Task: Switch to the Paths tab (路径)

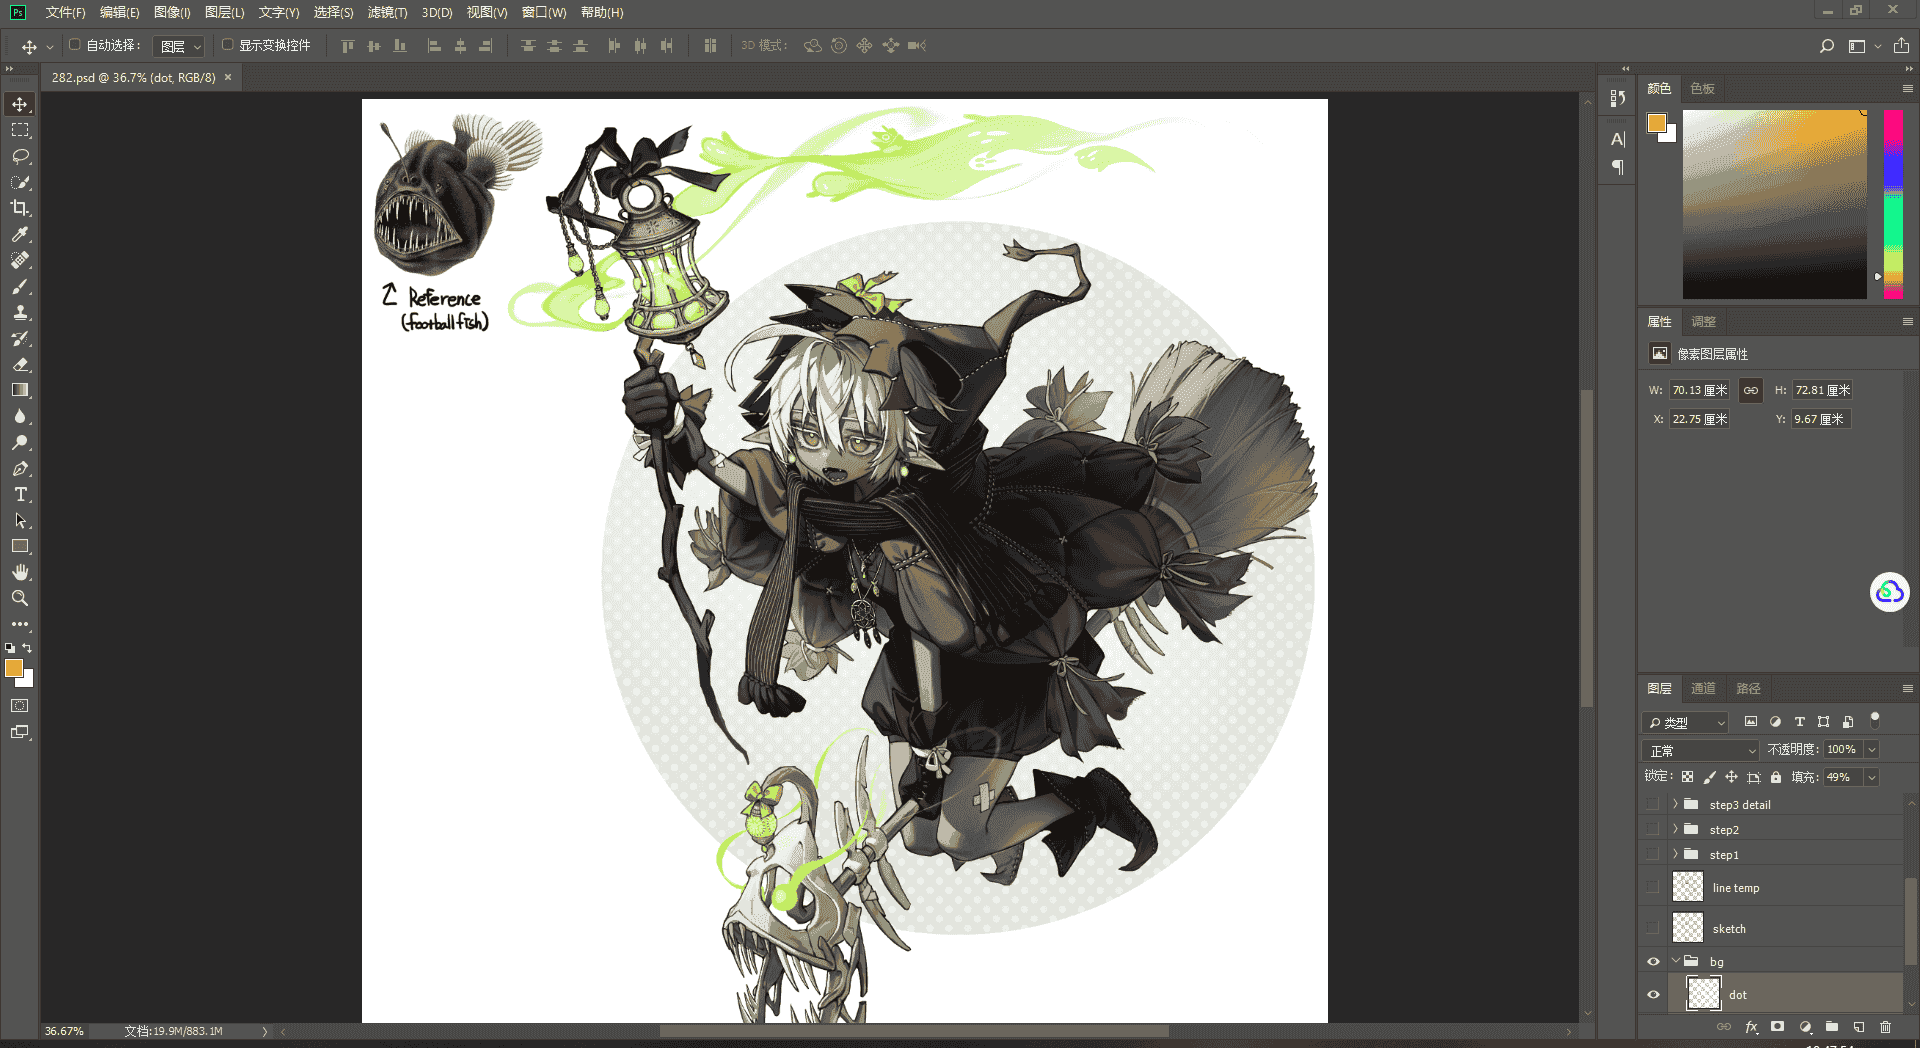Action: (1748, 688)
